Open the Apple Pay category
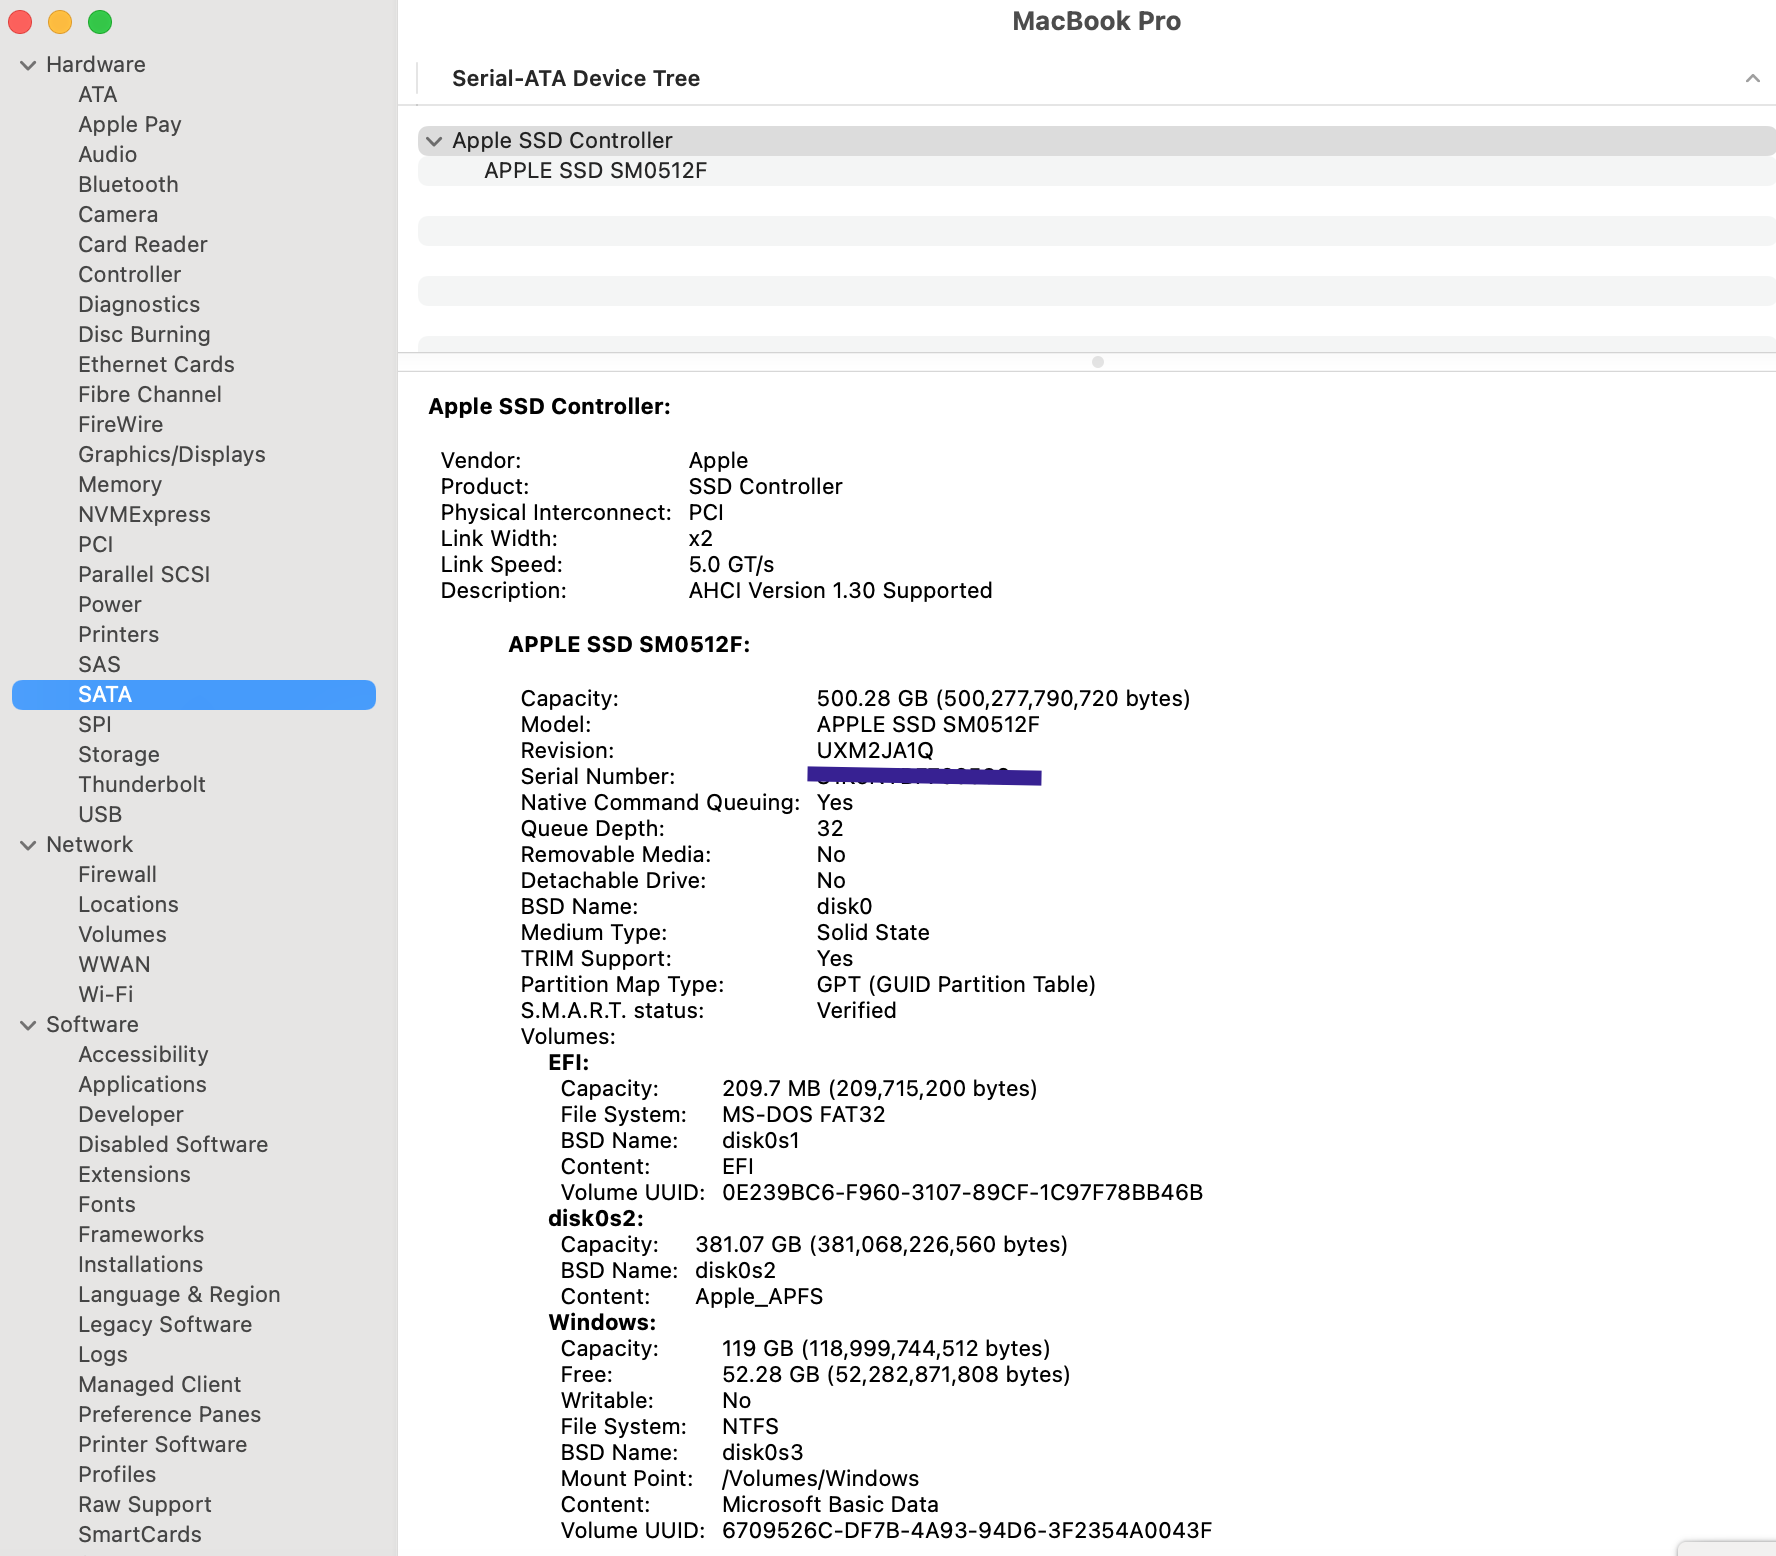Image resolution: width=1776 pixels, height=1556 pixels. pos(130,125)
